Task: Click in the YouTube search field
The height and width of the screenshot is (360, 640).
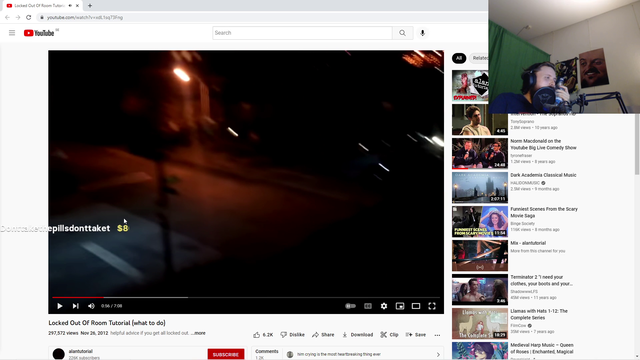Action: [x=302, y=33]
